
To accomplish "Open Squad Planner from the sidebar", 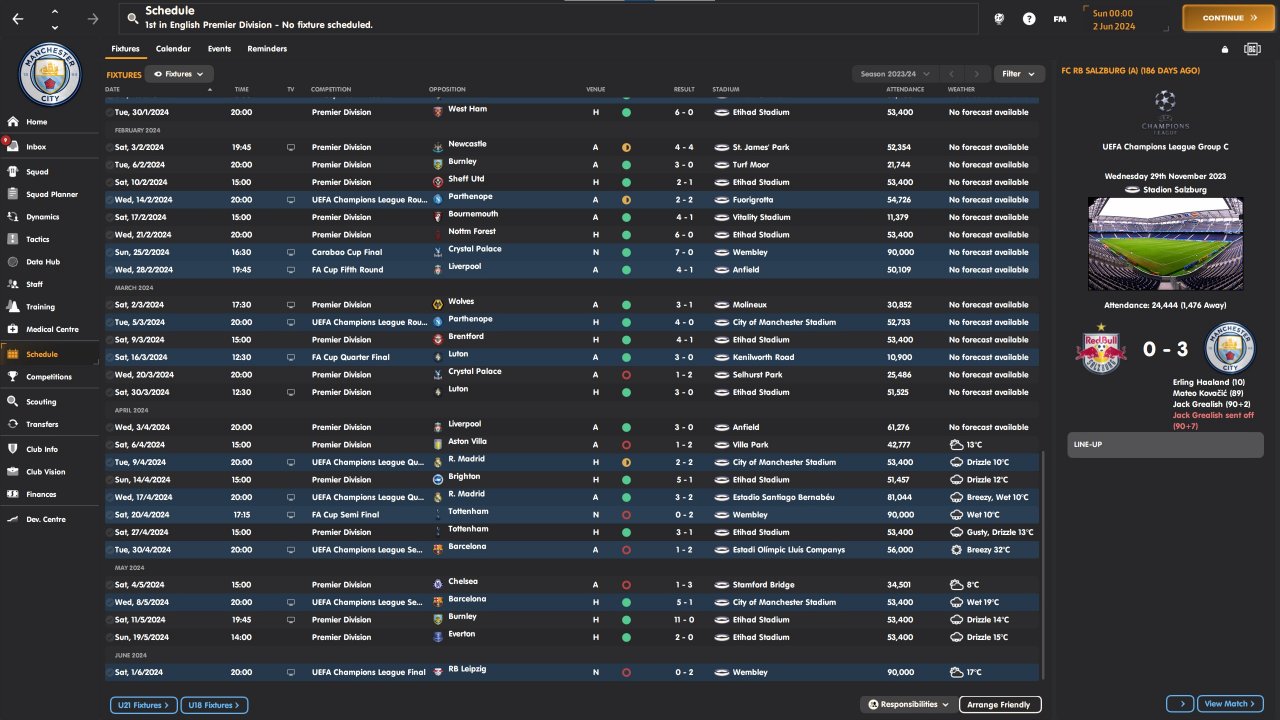I will point(50,194).
